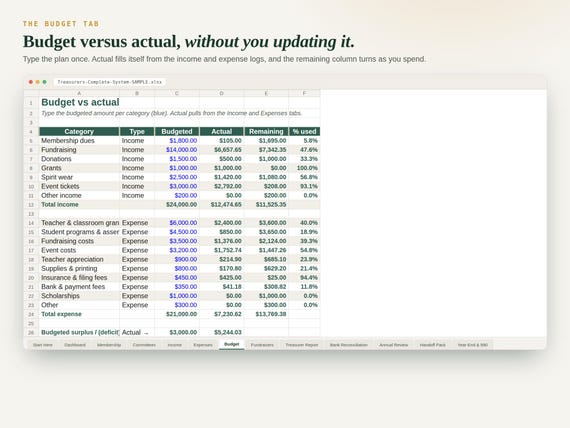Click the Actual column heading cell
The width and height of the screenshot is (570, 428).
coord(222,131)
